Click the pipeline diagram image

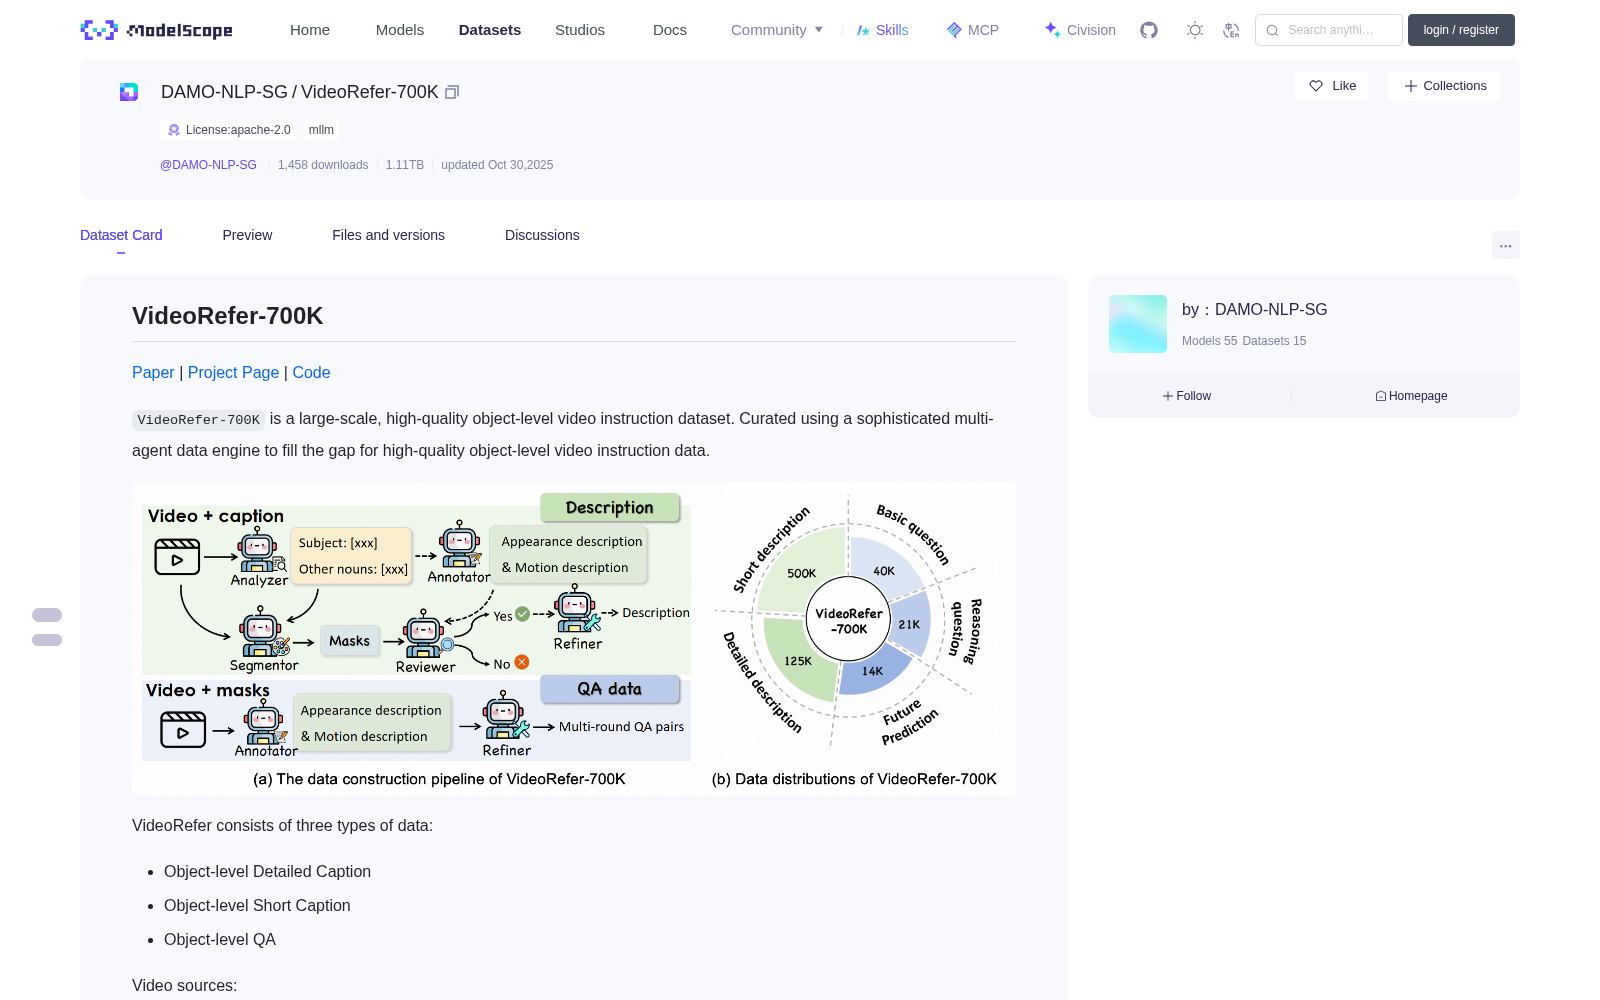tap(574, 638)
